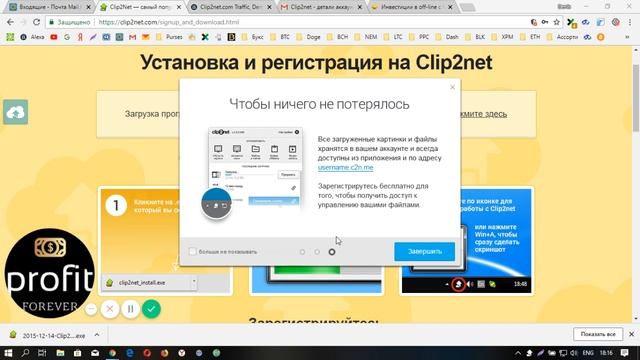The image size is (640, 360).
Task: Open the LTC bookmark folder
Action: point(393,37)
